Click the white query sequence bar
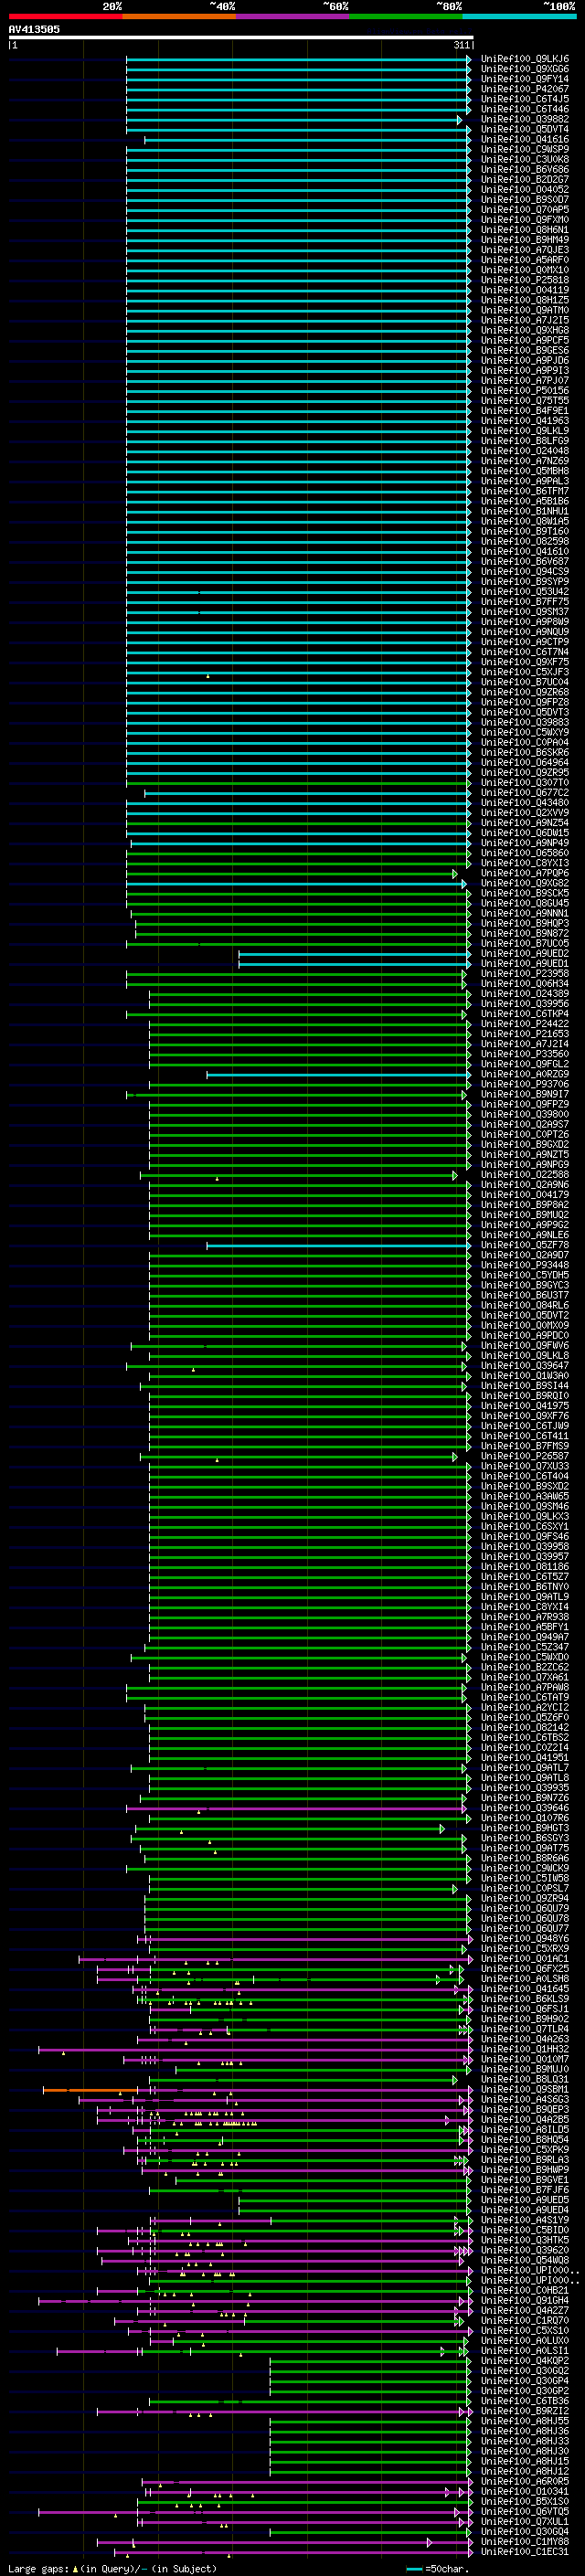 240,37
